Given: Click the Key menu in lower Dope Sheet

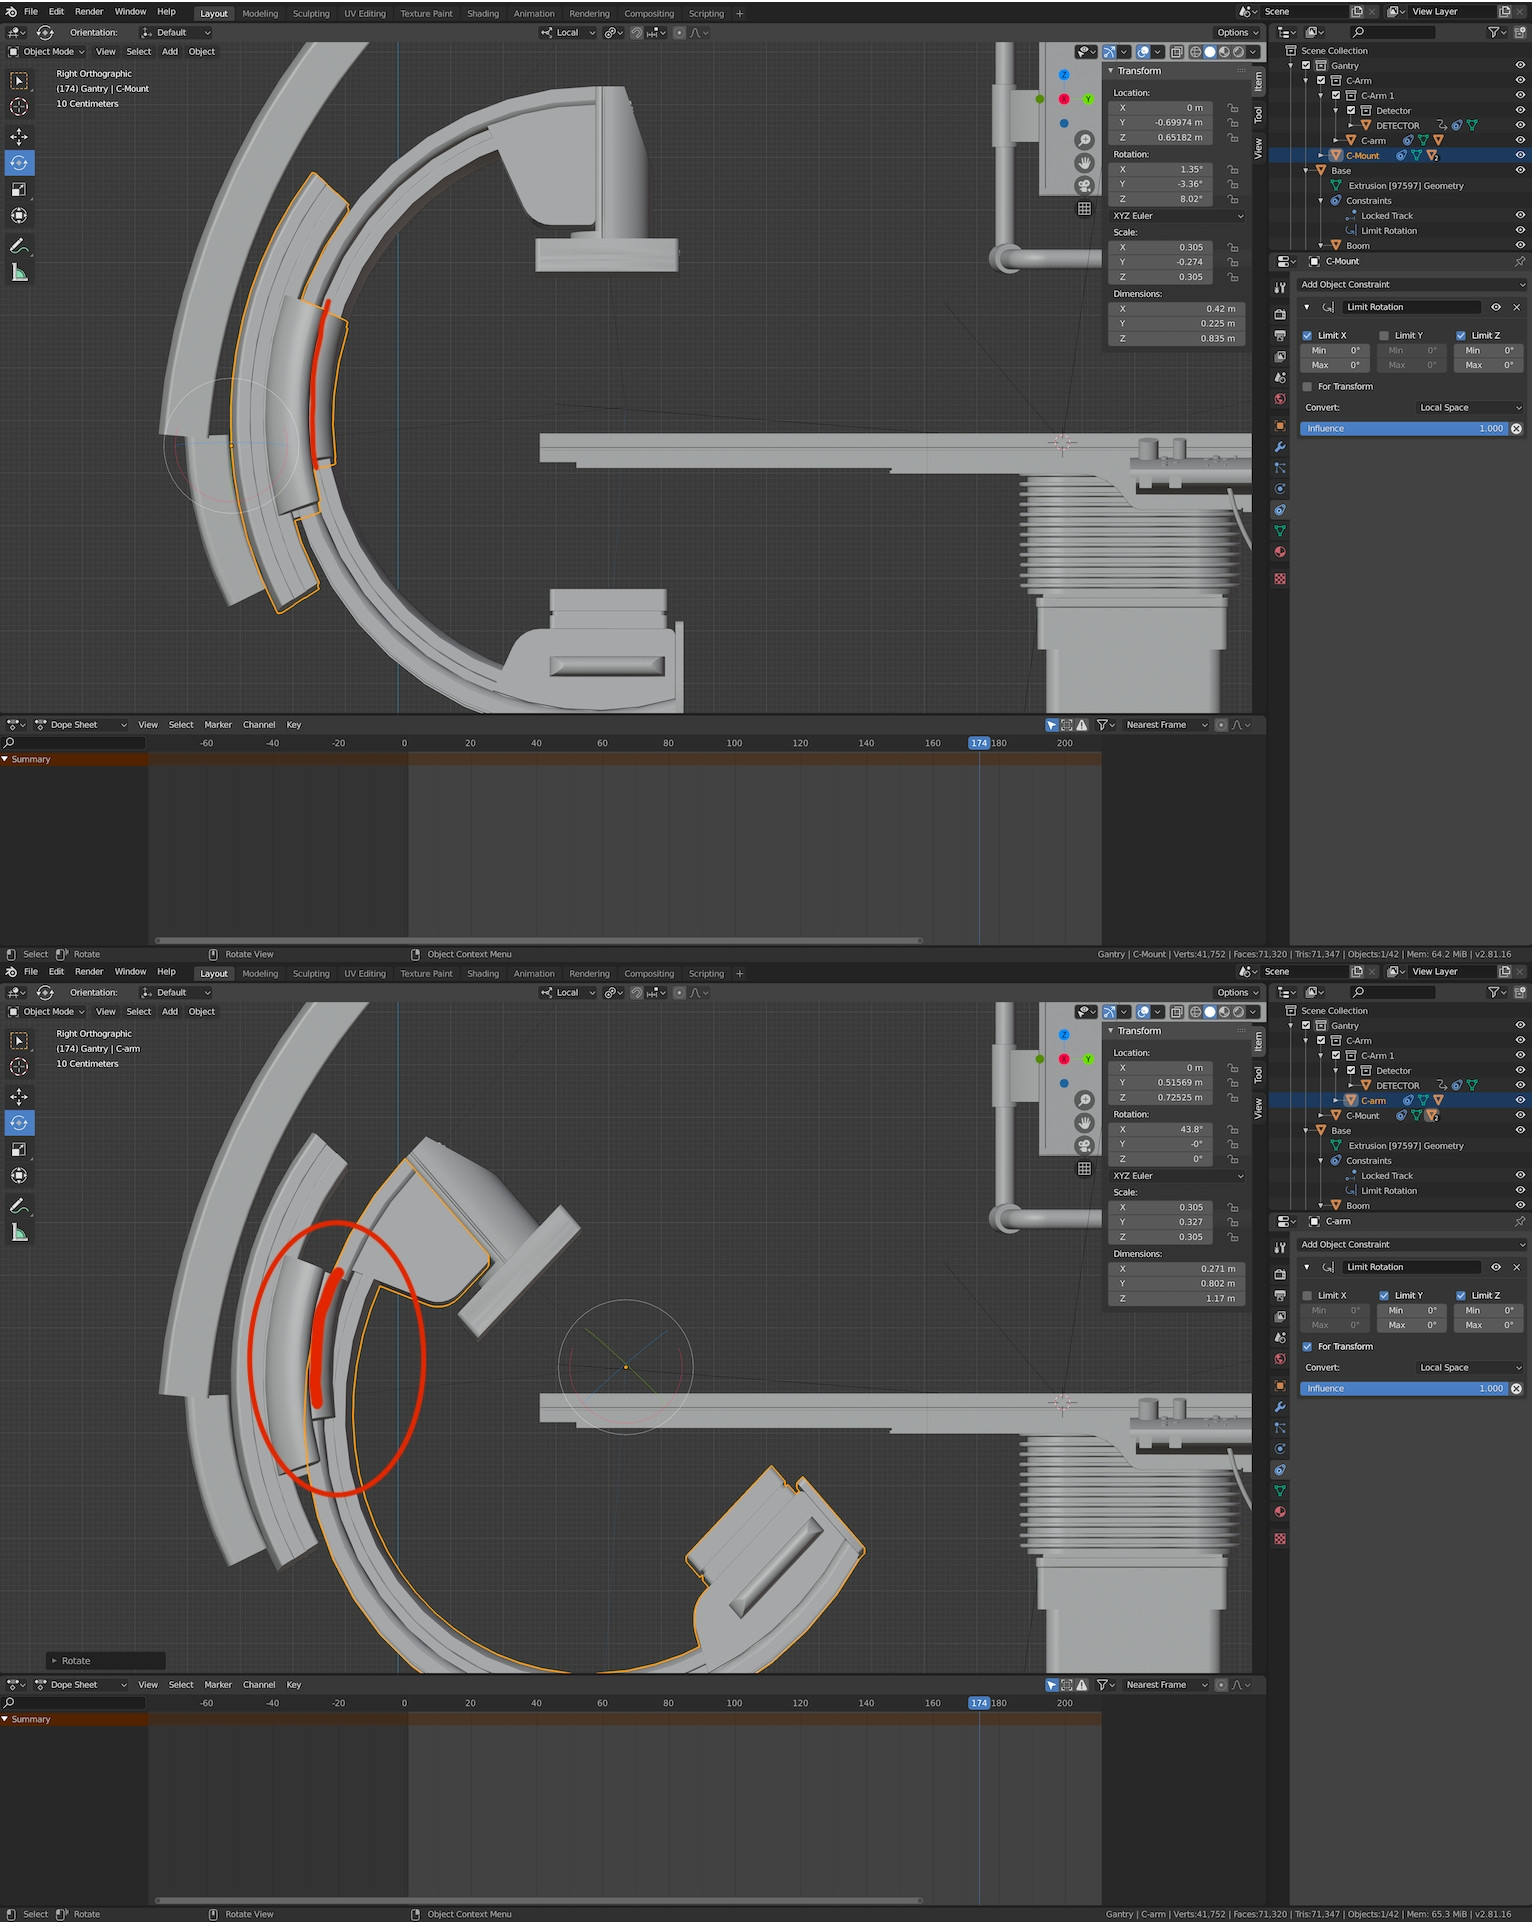Looking at the screenshot, I should coord(294,1685).
